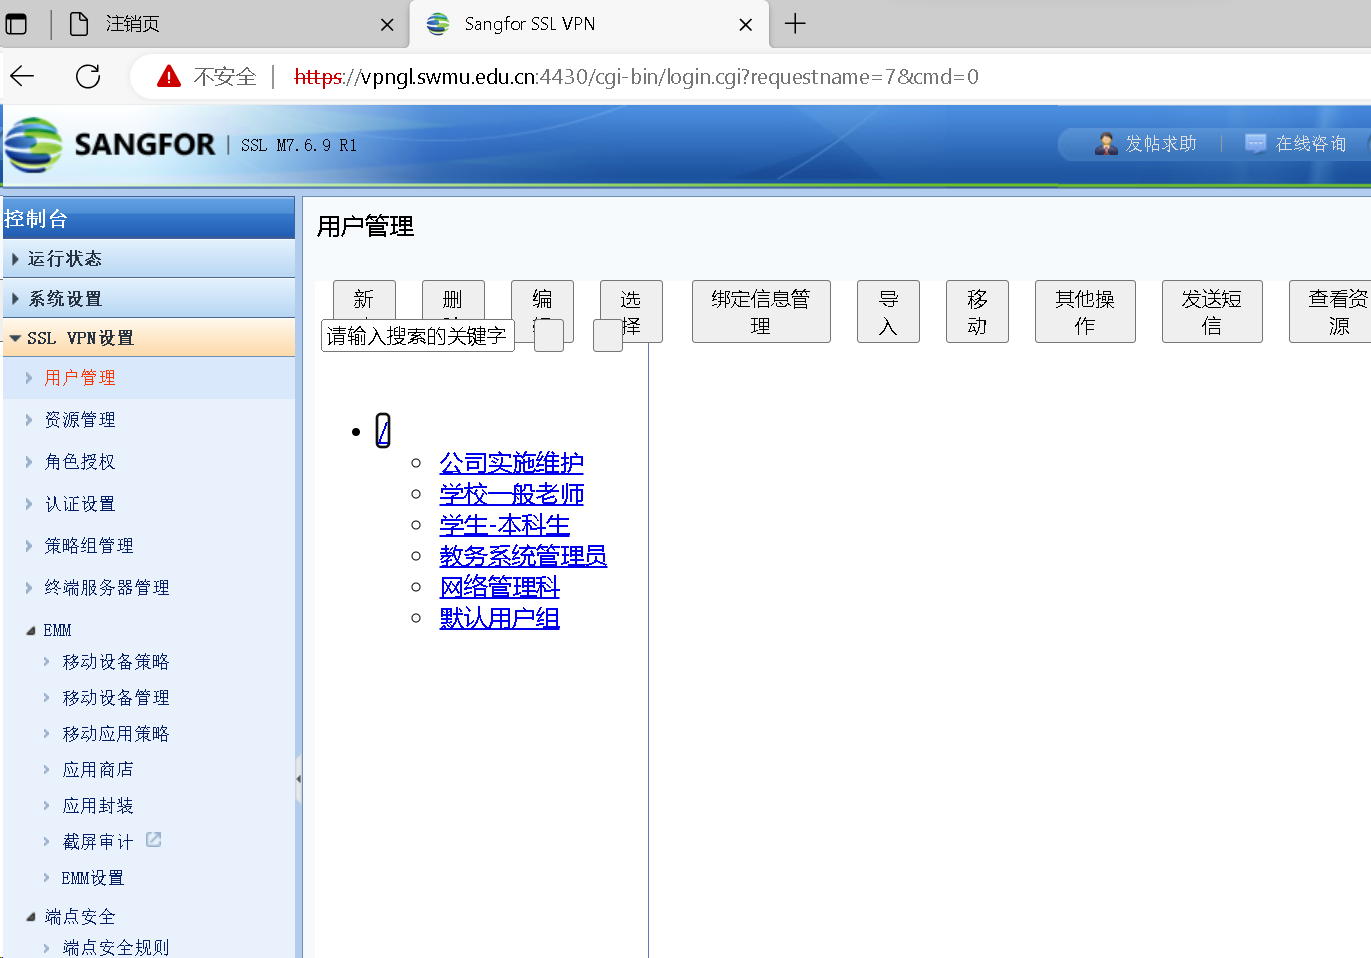
Task: Click the 在线咨询 chat icon
Action: tap(1255, 144)
